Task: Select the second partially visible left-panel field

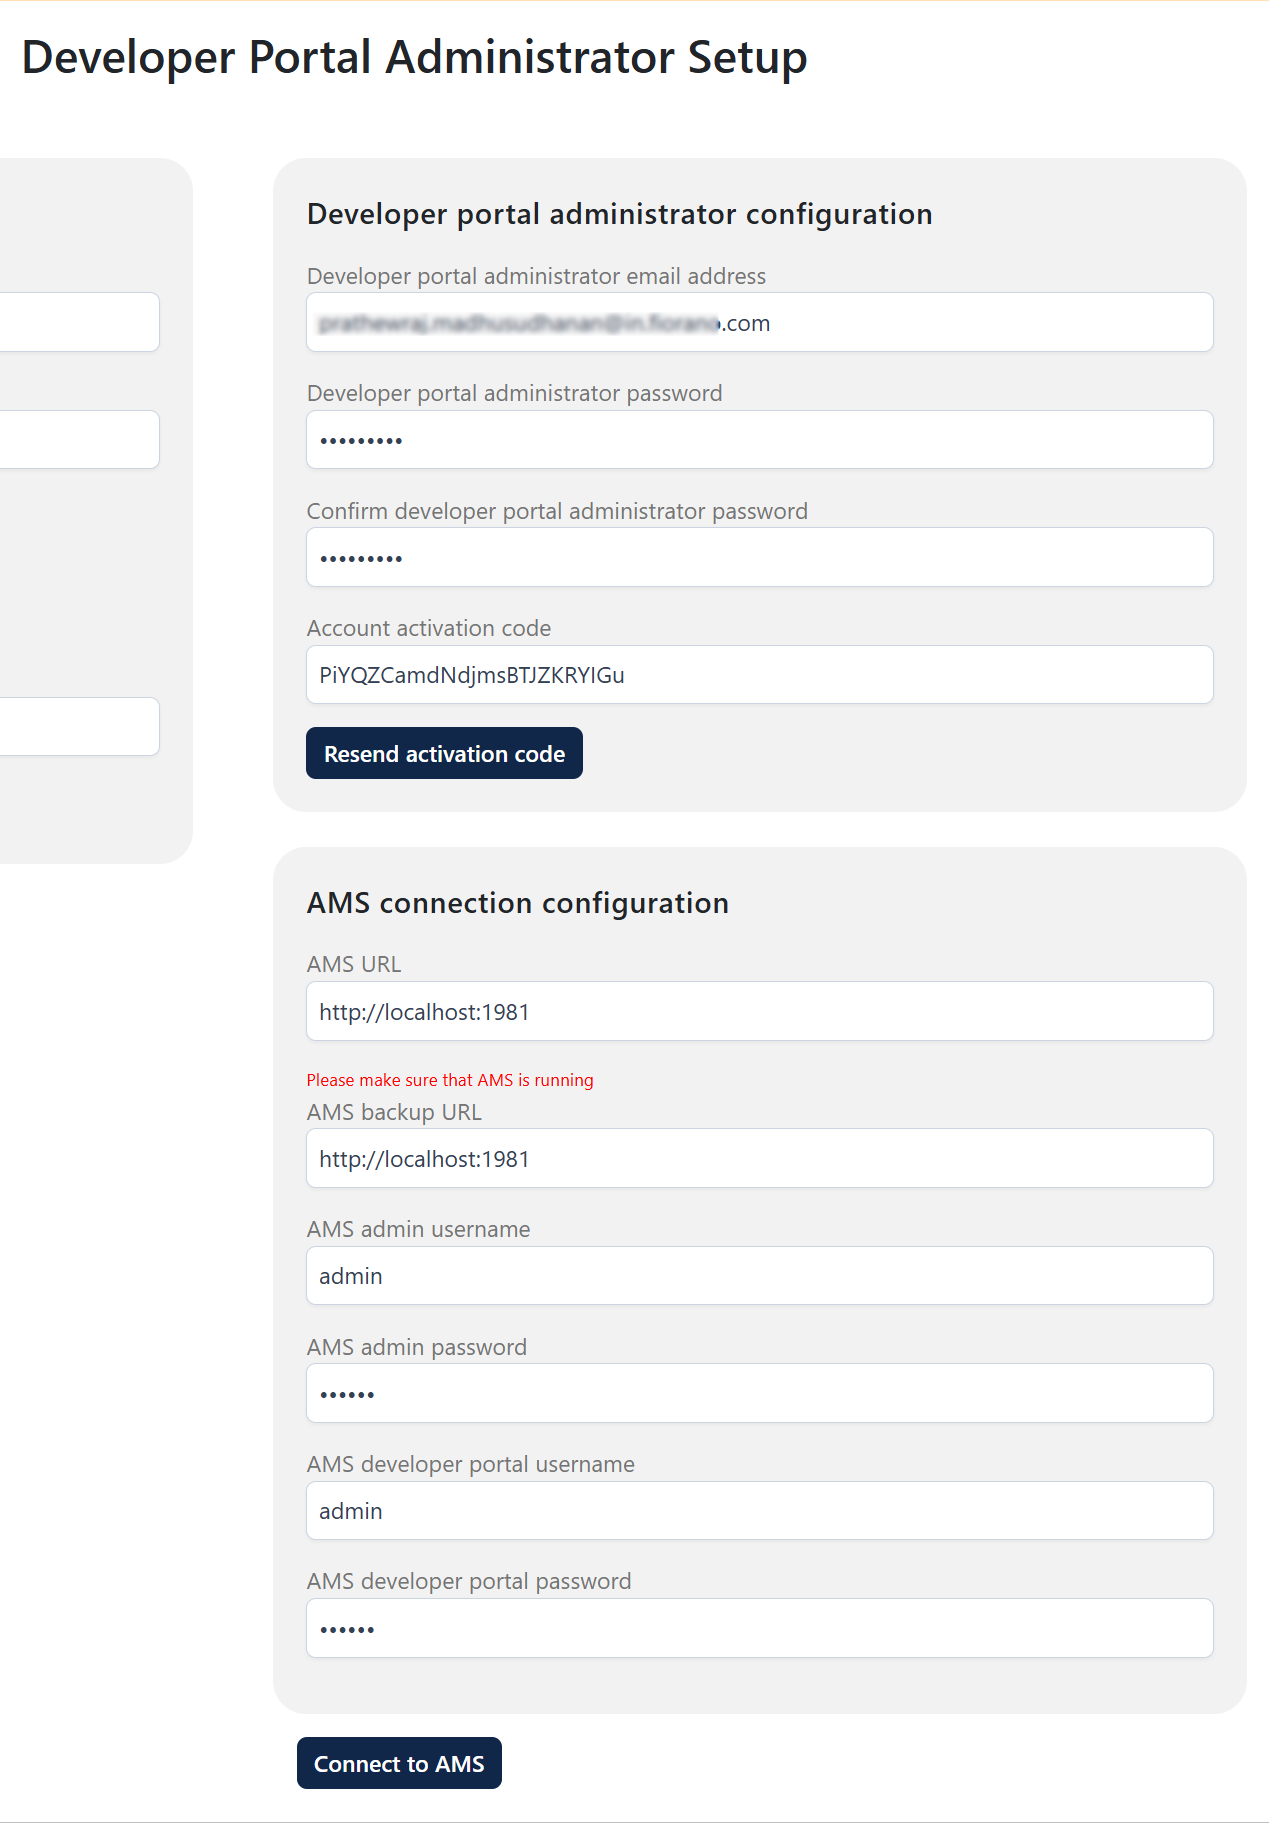Action: 79,440
